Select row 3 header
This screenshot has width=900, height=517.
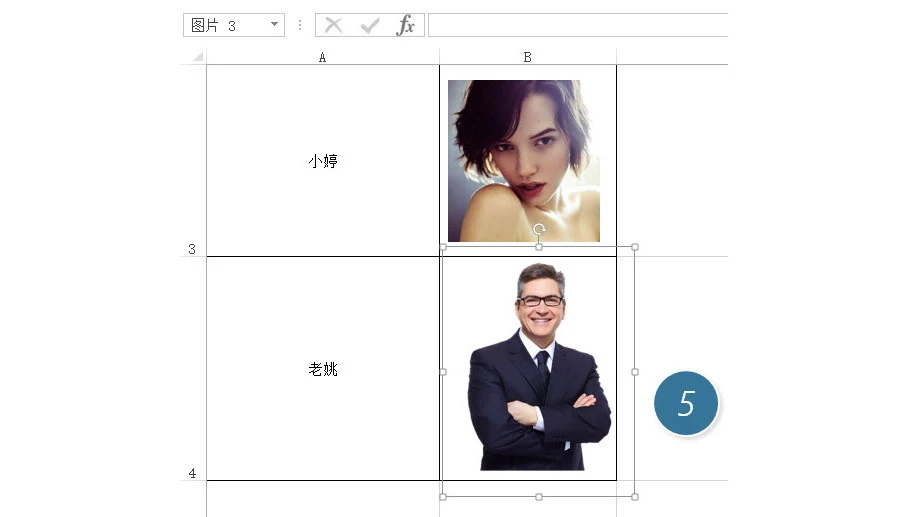coord(192,161)
